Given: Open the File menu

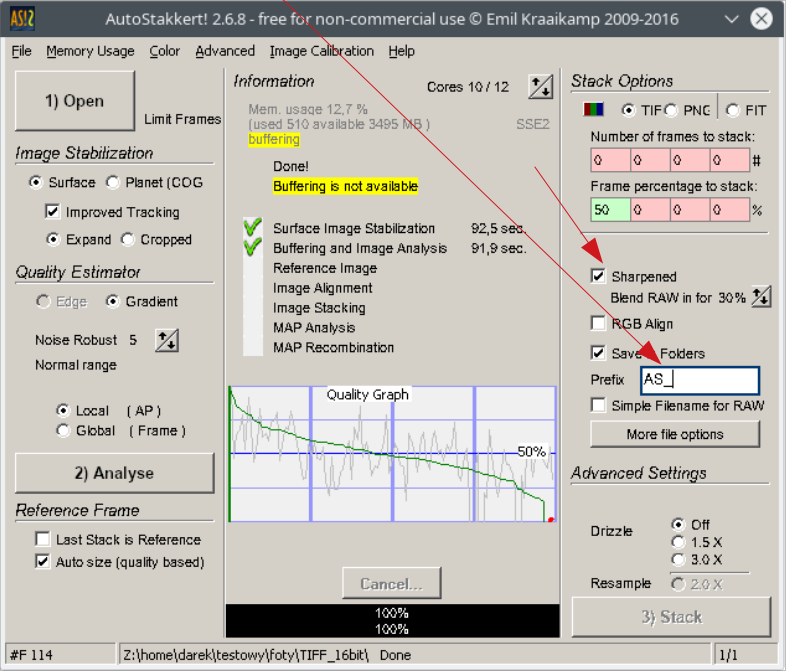Looking at the screenshot, I should click(22, 51).
